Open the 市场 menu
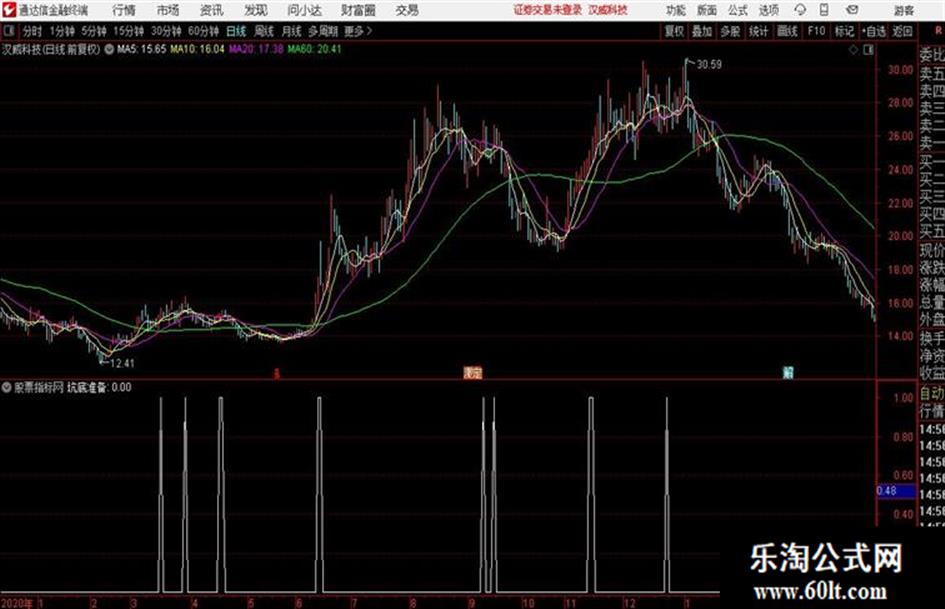The width and height of the screenshot is (945, 609). [167, 10]
